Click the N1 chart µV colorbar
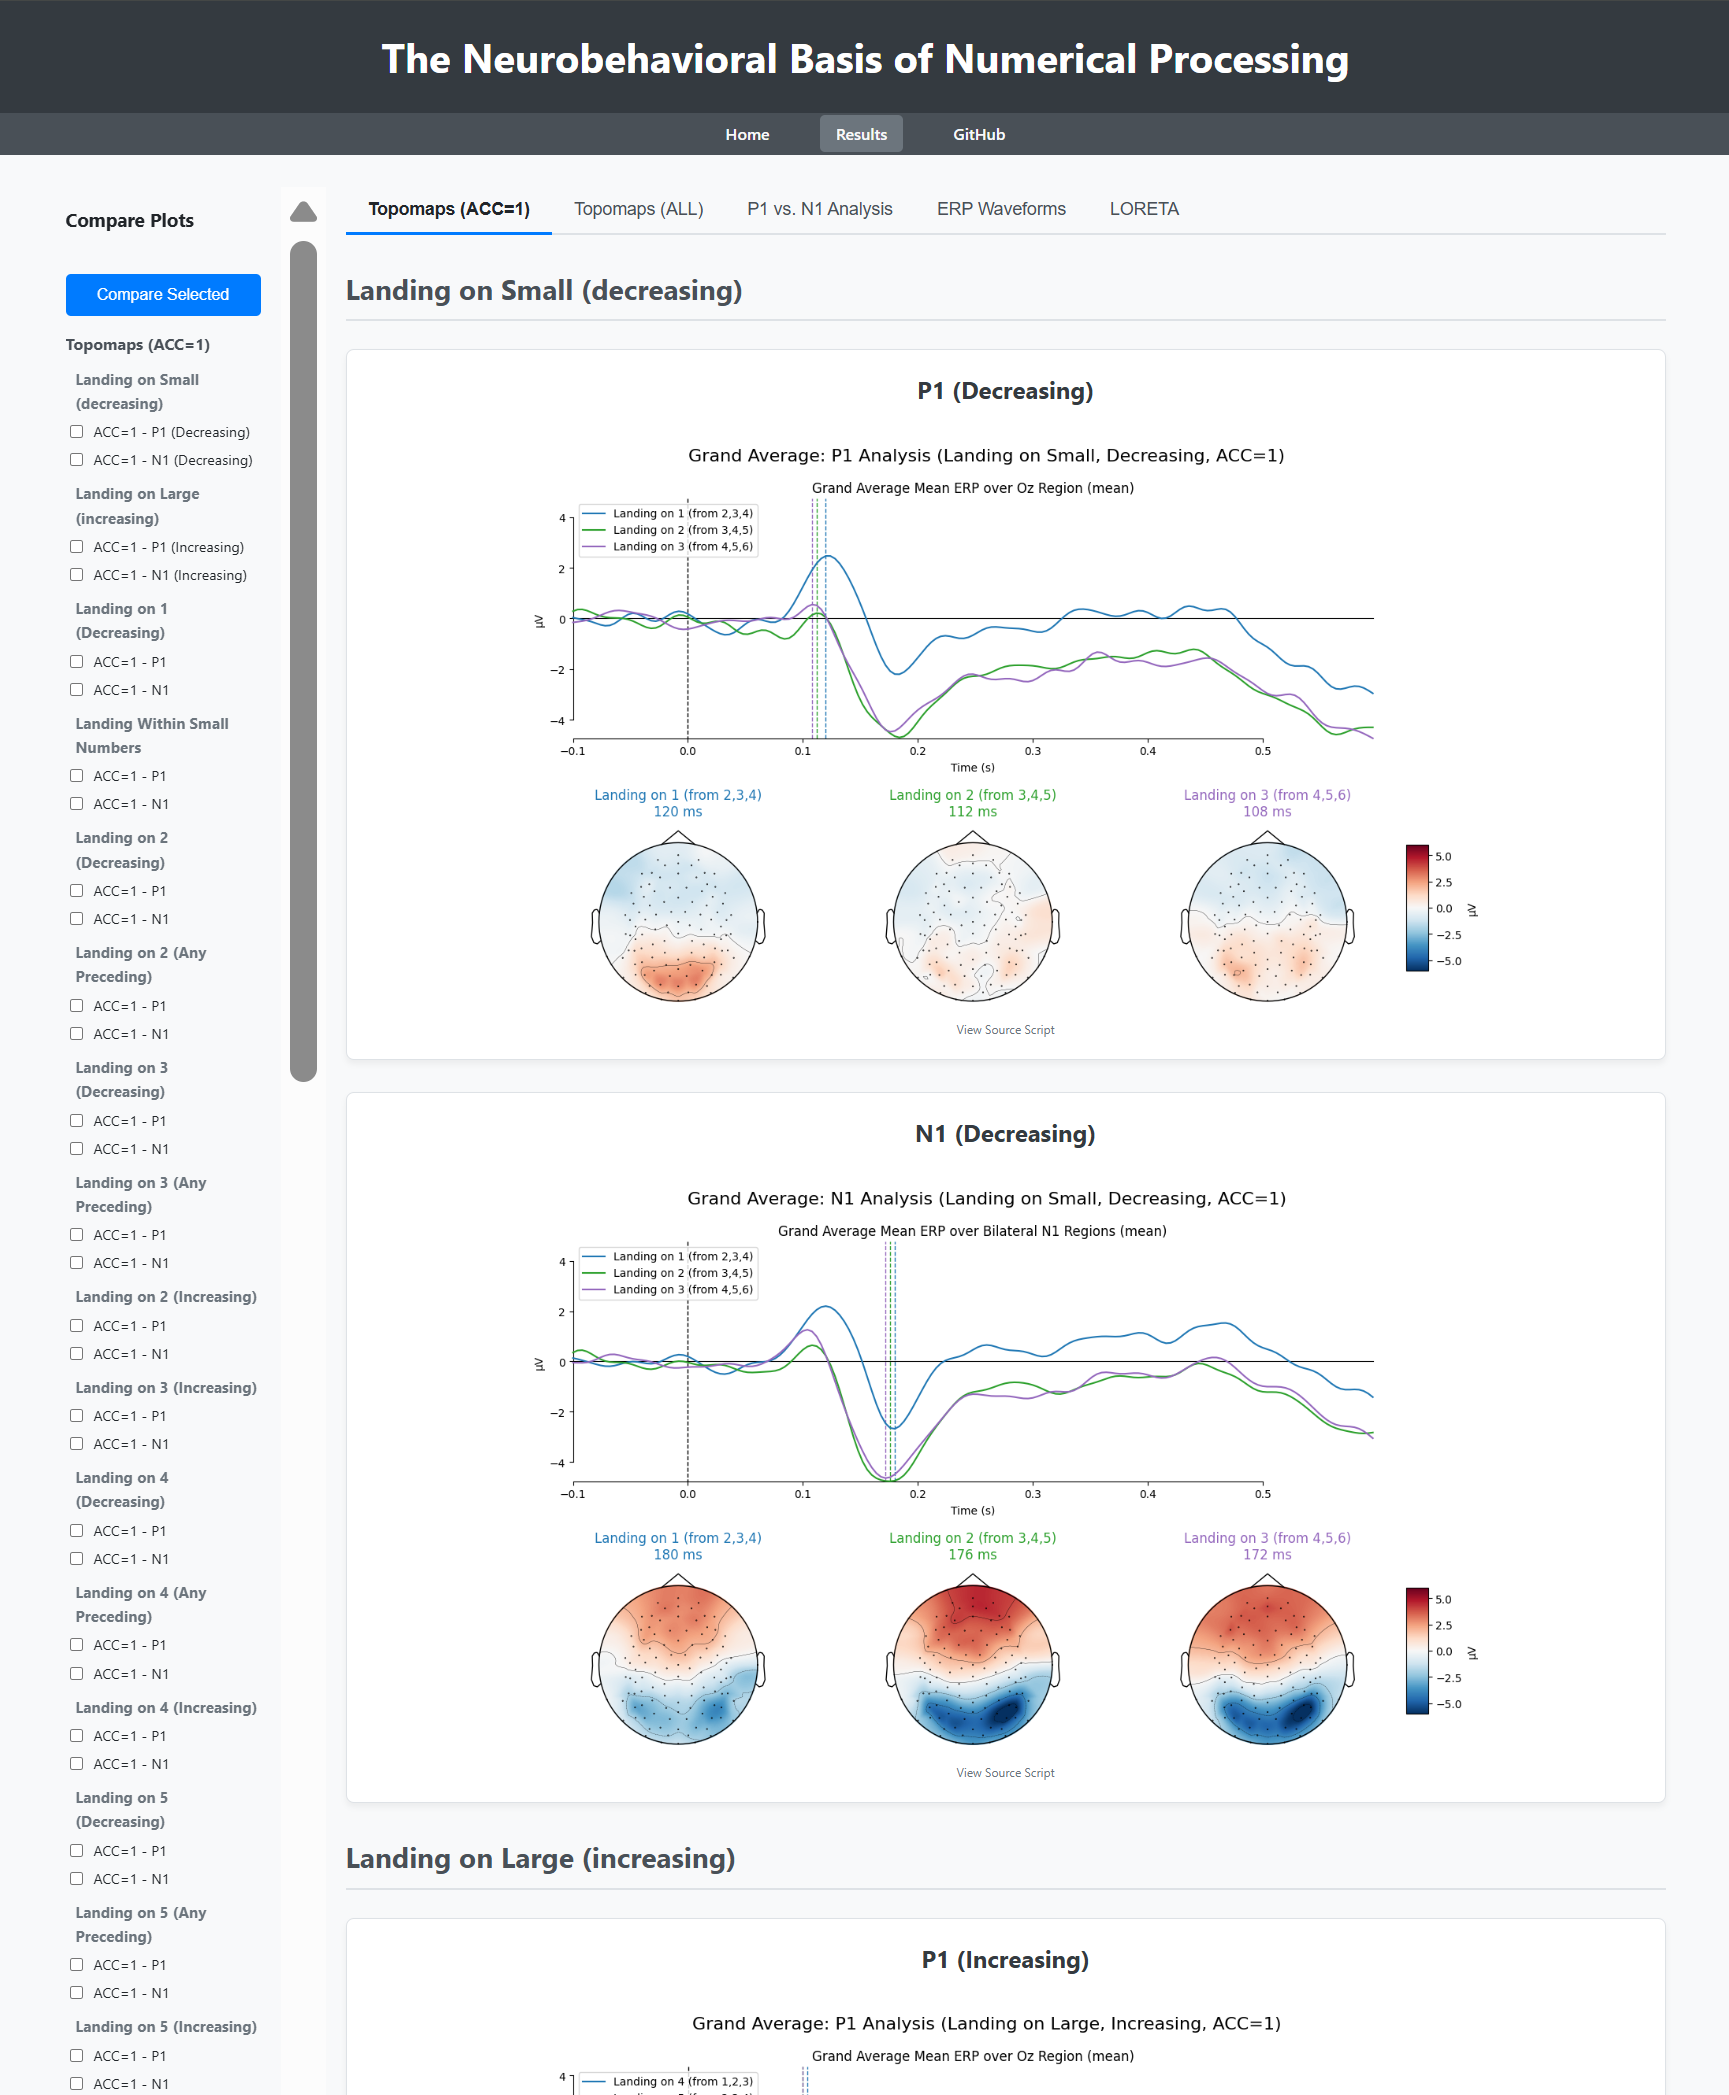Image resolution: width=1729 pixels, height=2095 pixels. [x=1417, y=1651]
